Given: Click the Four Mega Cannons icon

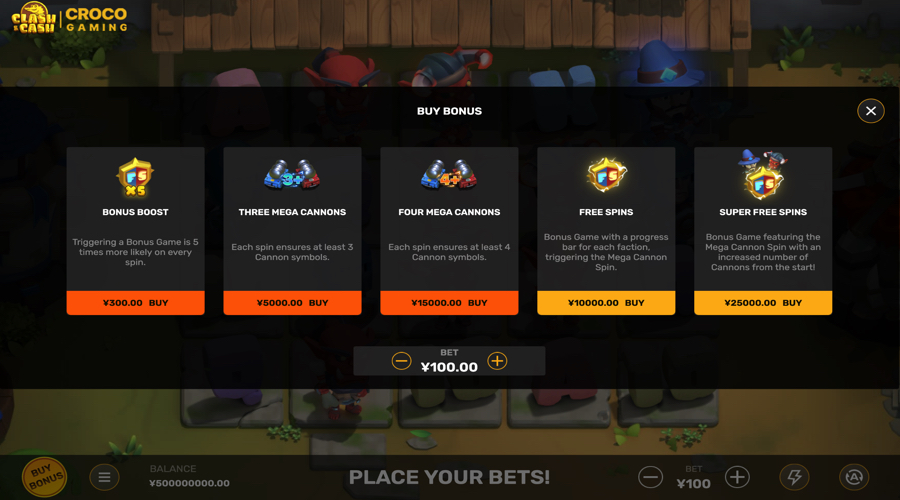Looking at the screenshot, I should tap(449, 175).
